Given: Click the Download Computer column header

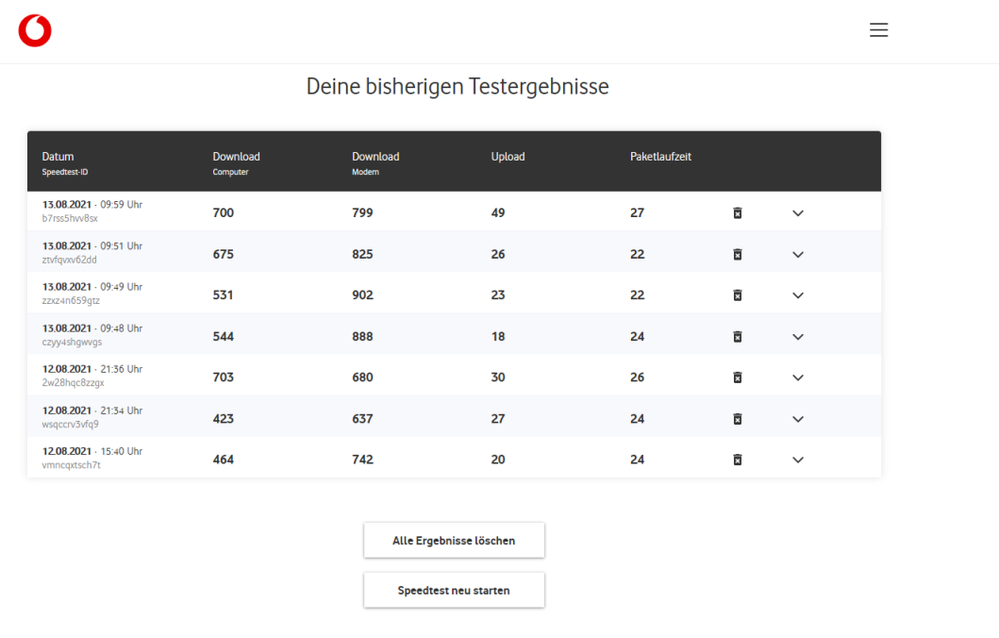Looking at the screenshot, I should click(236, 163).
